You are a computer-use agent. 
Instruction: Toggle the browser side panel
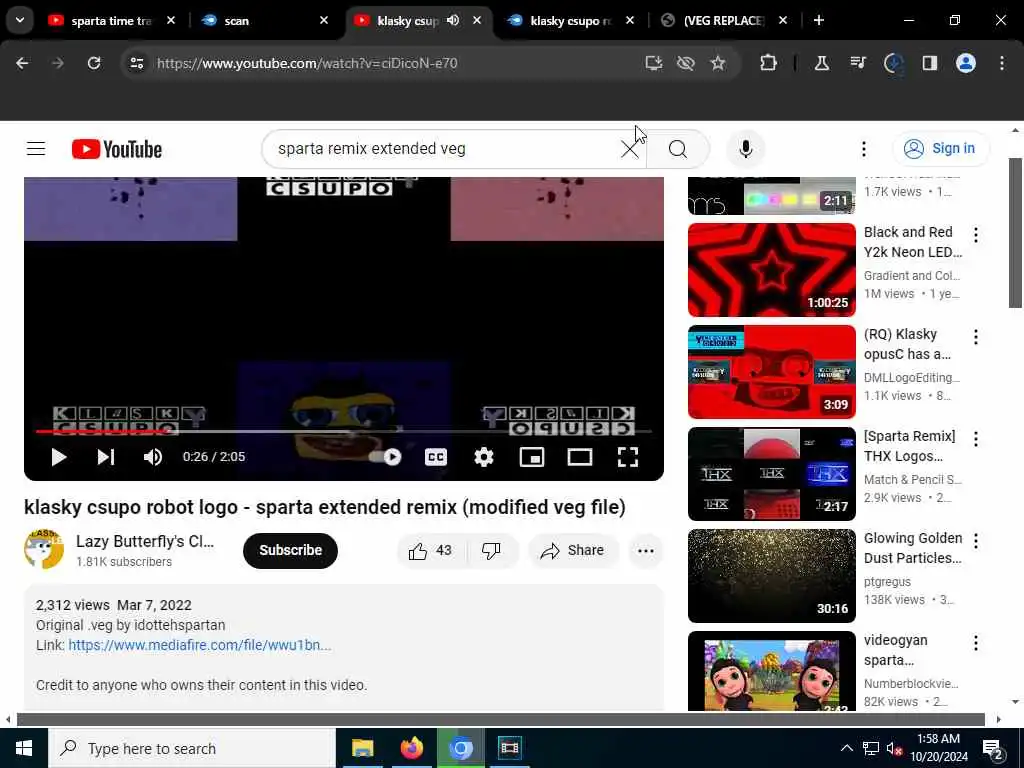pos(929,63)
